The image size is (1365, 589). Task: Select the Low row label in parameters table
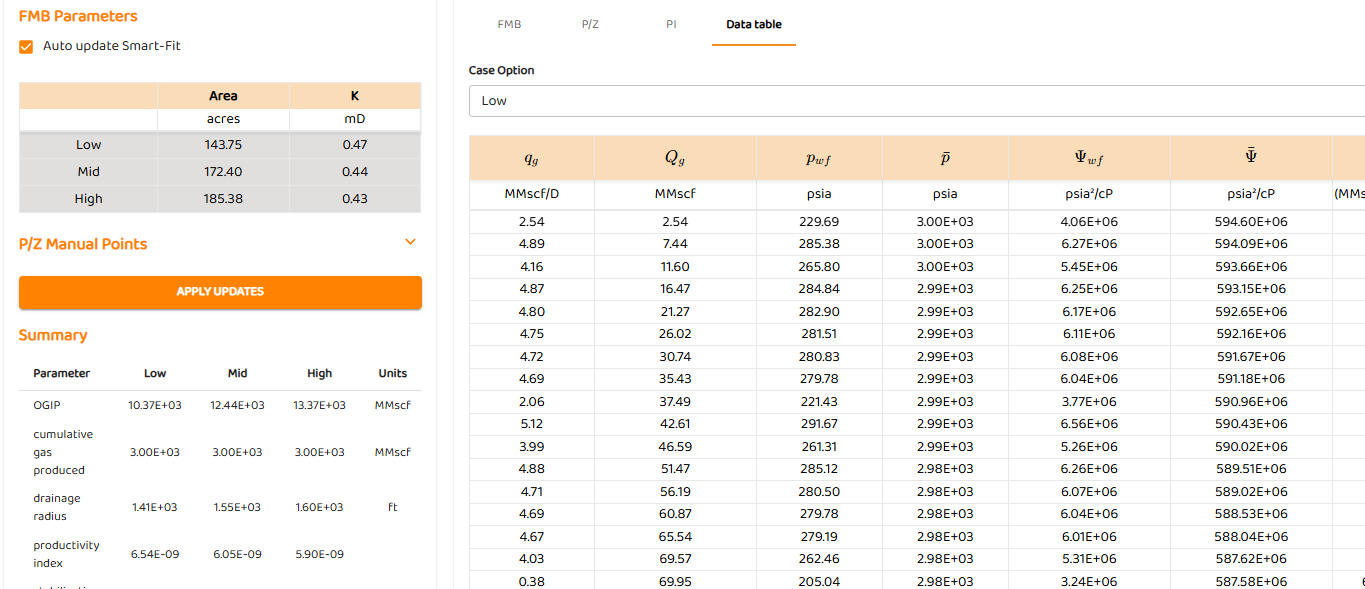tap(88, 145)
